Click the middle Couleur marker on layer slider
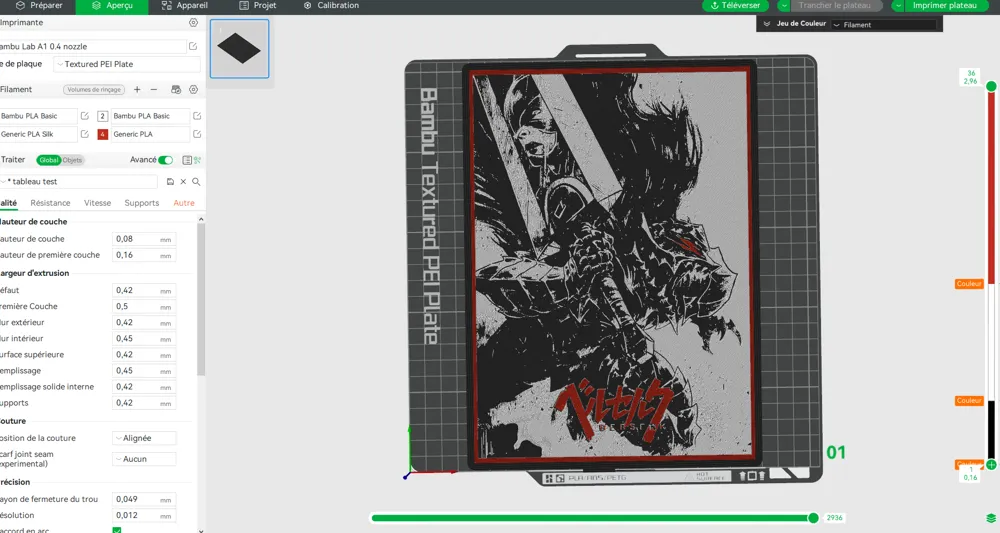Viewport: 1000px width, 533px height. point(969,400)
